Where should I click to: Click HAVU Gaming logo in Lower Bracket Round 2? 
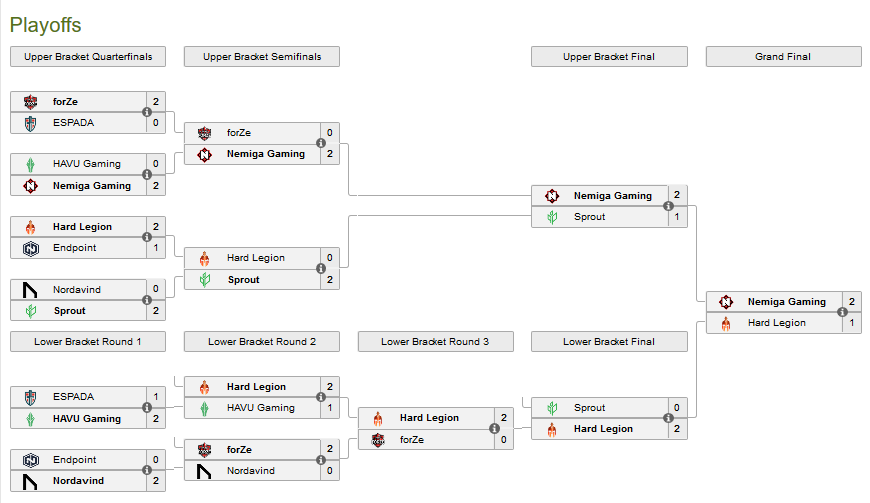coord(204,408)
